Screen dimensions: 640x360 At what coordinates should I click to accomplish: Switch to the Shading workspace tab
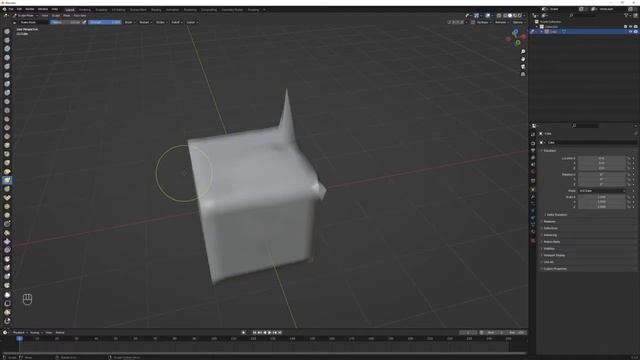point(156,9)
